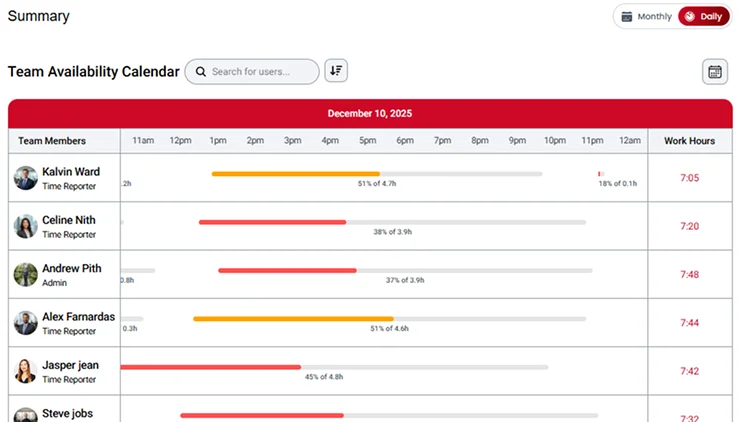Open Steve jobs member name

(x=70, y=413)
